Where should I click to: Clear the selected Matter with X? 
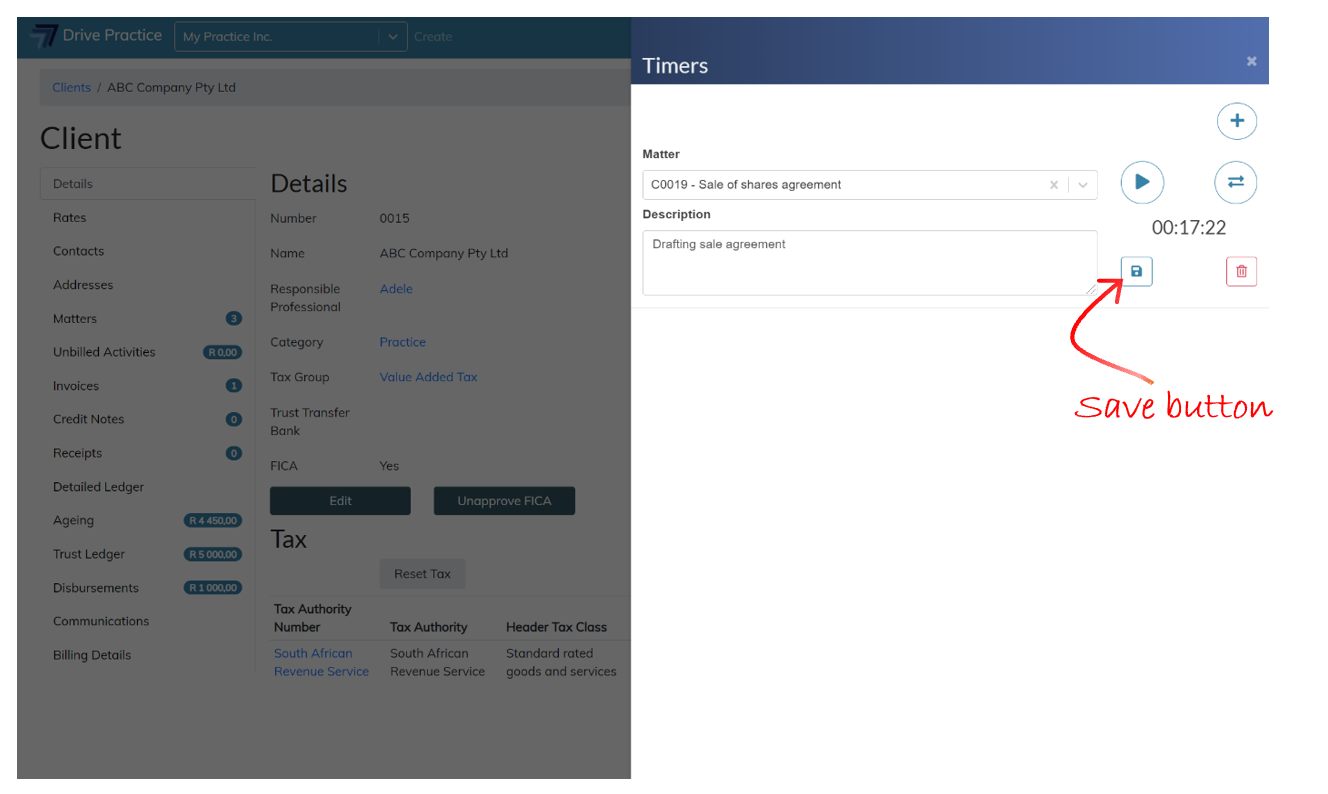[1053, 185]
